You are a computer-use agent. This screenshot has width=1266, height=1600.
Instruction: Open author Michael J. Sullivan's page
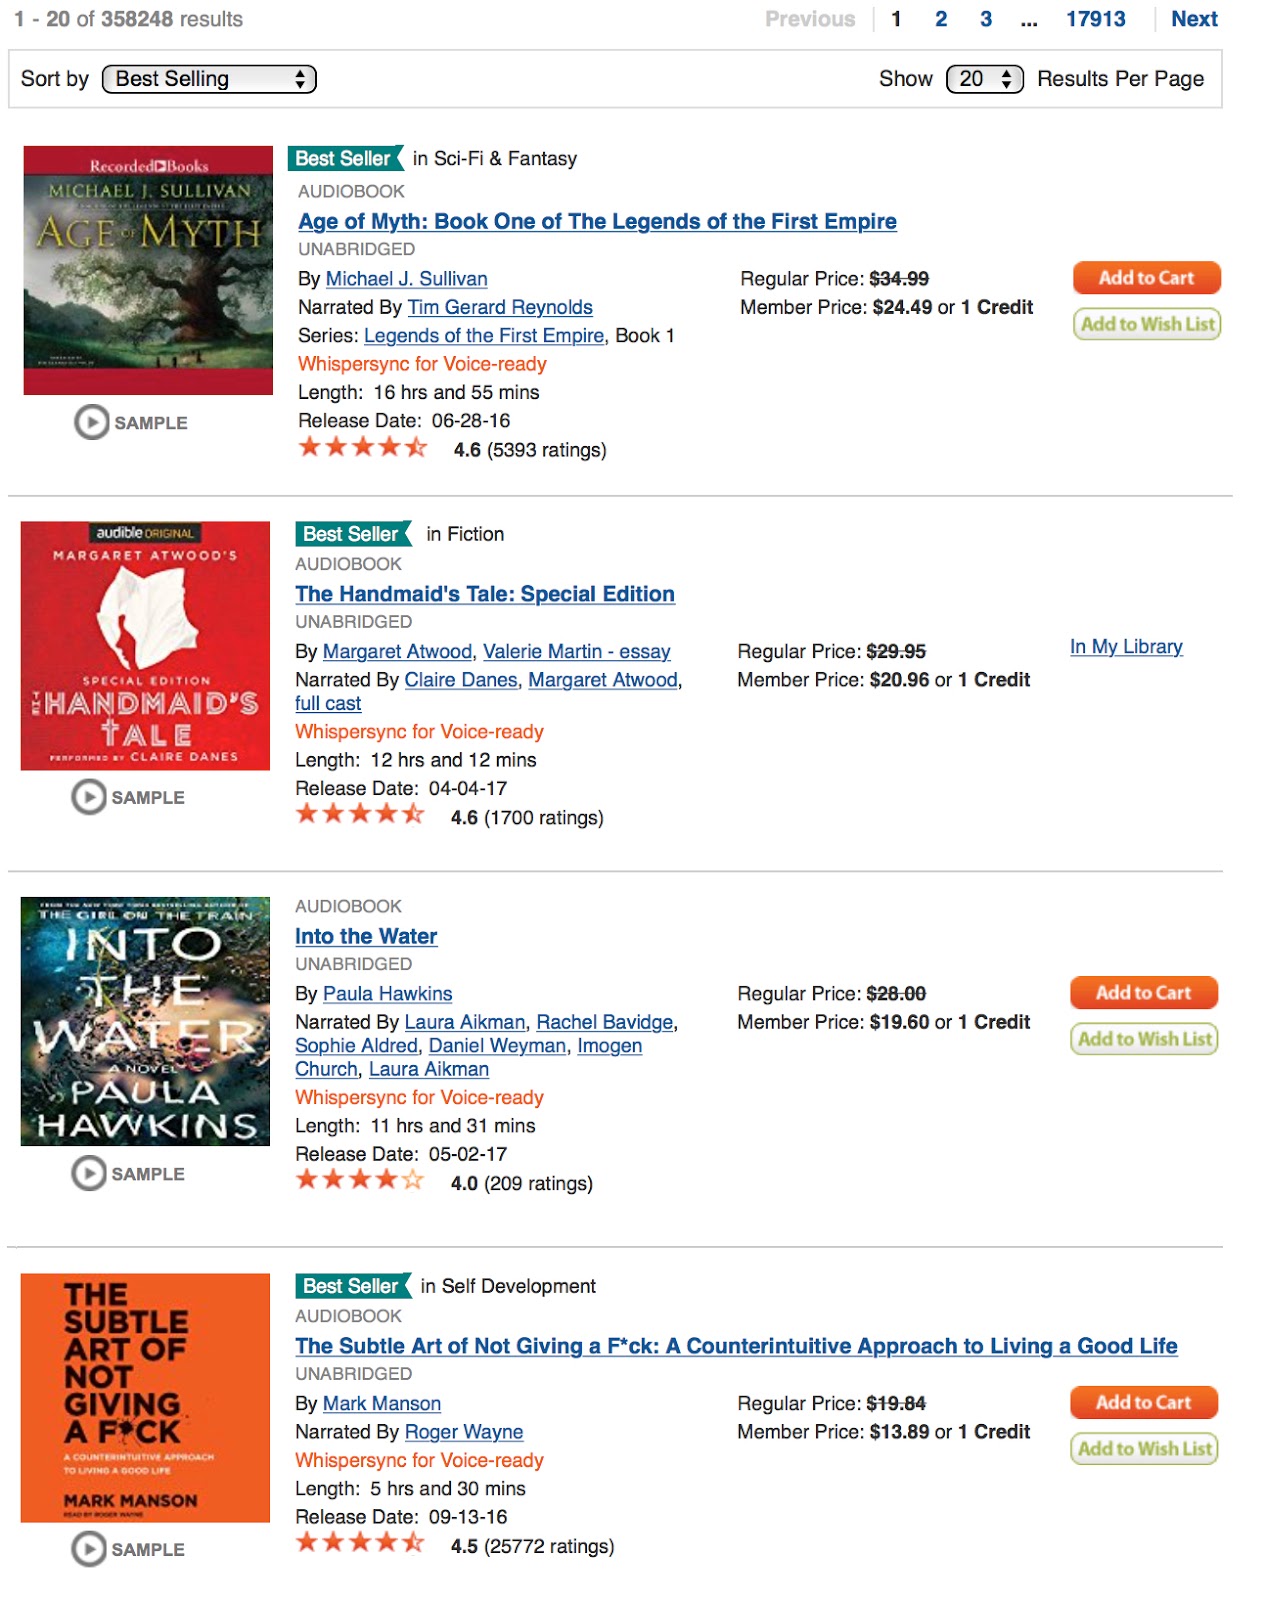406,279
